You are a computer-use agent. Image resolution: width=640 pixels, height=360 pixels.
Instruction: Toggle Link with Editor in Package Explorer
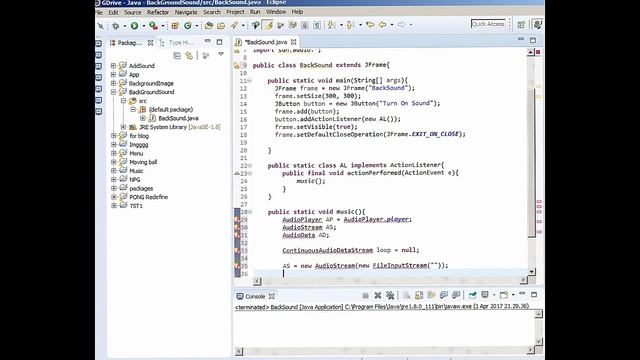[189, 56]
